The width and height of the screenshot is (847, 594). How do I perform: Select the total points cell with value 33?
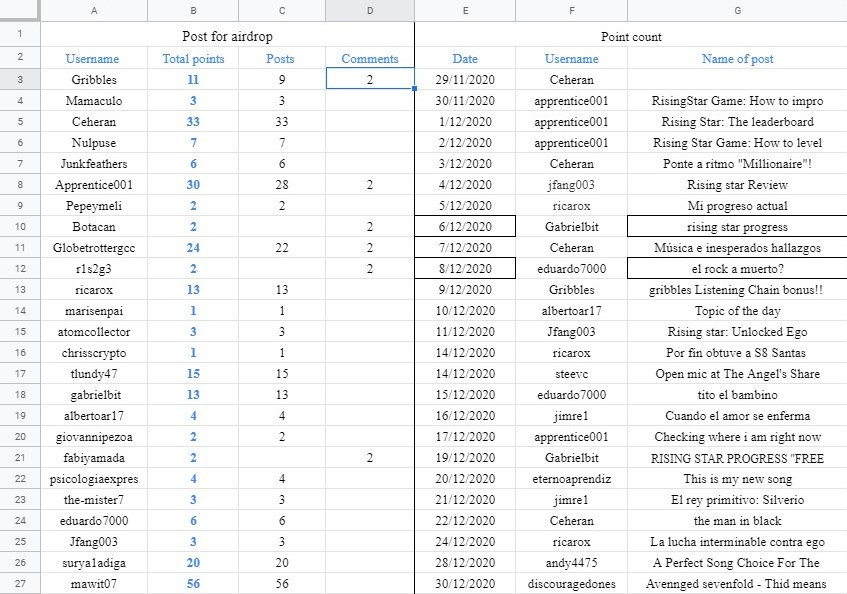(x=193, y=122)
